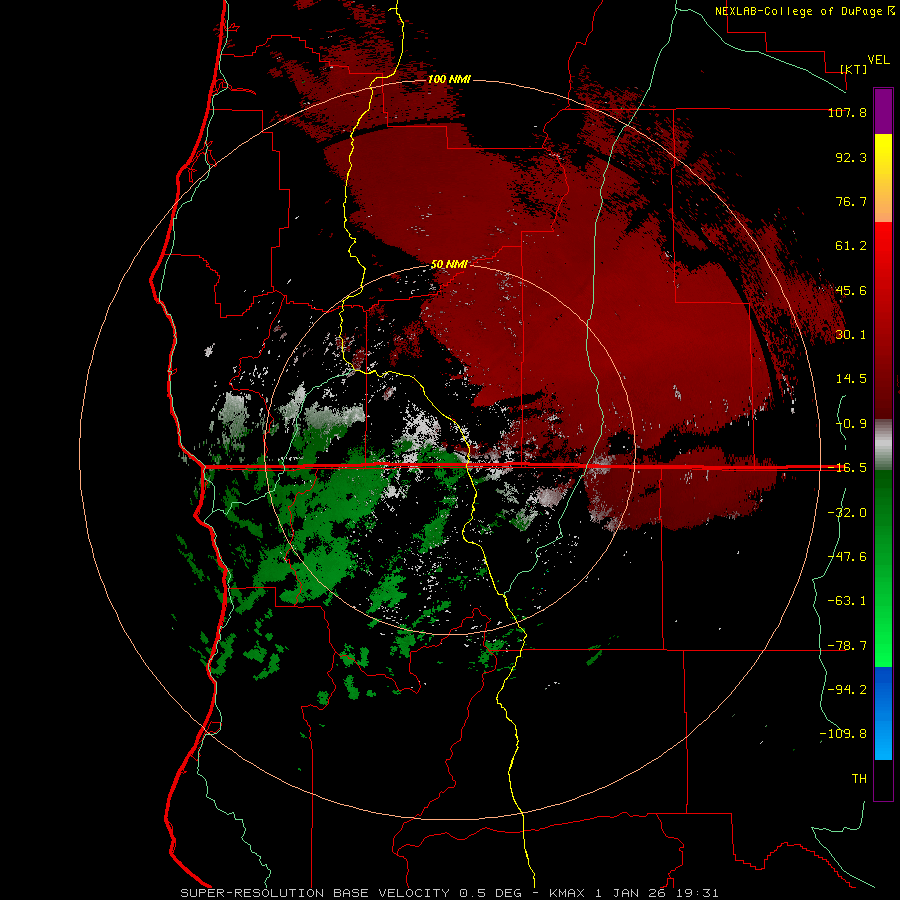Click the TH label beside the color bar

[x=859, y=778]
